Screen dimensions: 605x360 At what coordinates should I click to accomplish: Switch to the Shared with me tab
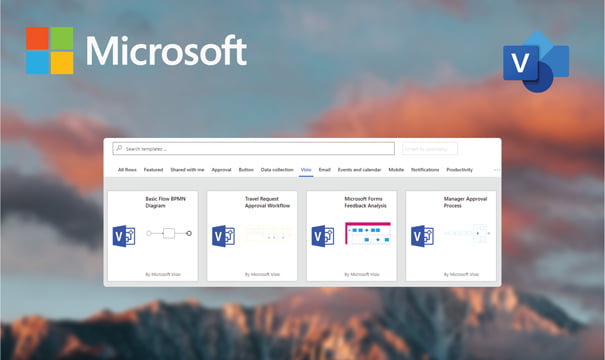coord(187,170)
